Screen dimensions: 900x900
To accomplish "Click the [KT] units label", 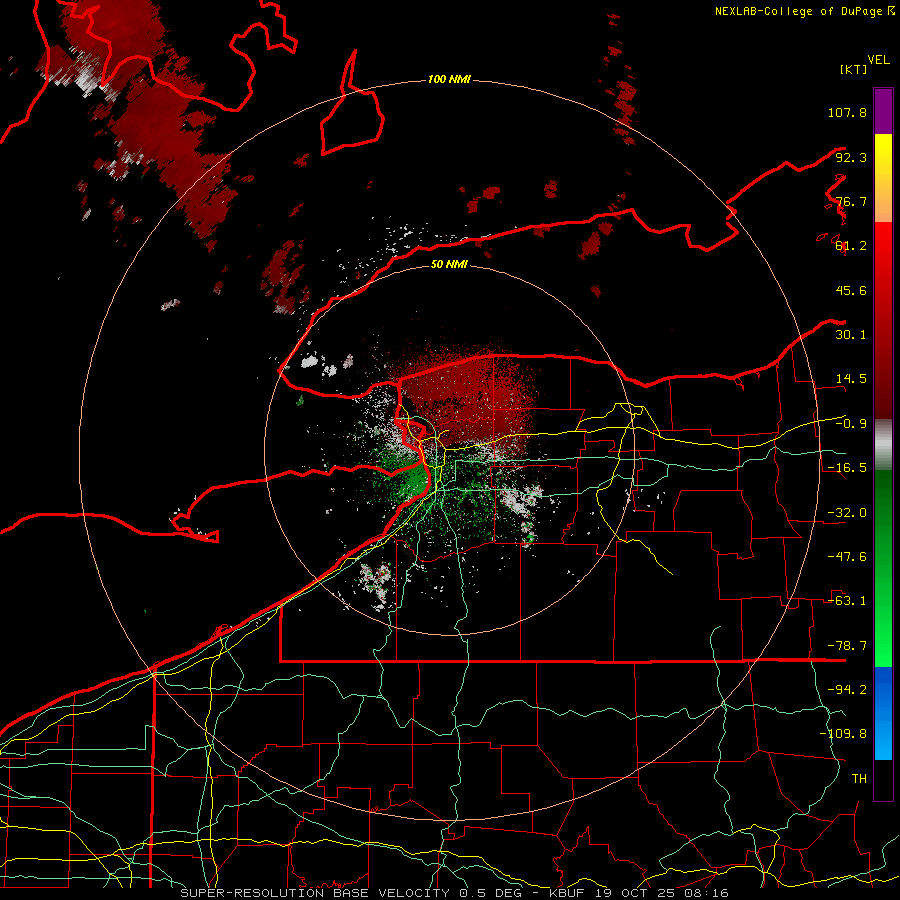I will [x=854, y=69].
